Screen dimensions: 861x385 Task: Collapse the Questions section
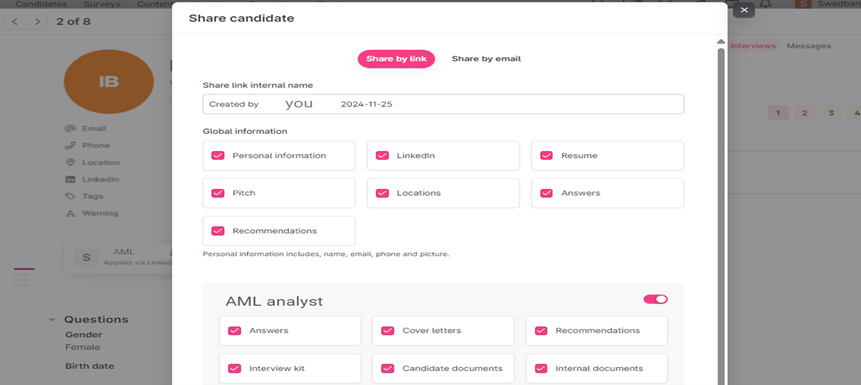pyautogui.click(x=52, y=320)
